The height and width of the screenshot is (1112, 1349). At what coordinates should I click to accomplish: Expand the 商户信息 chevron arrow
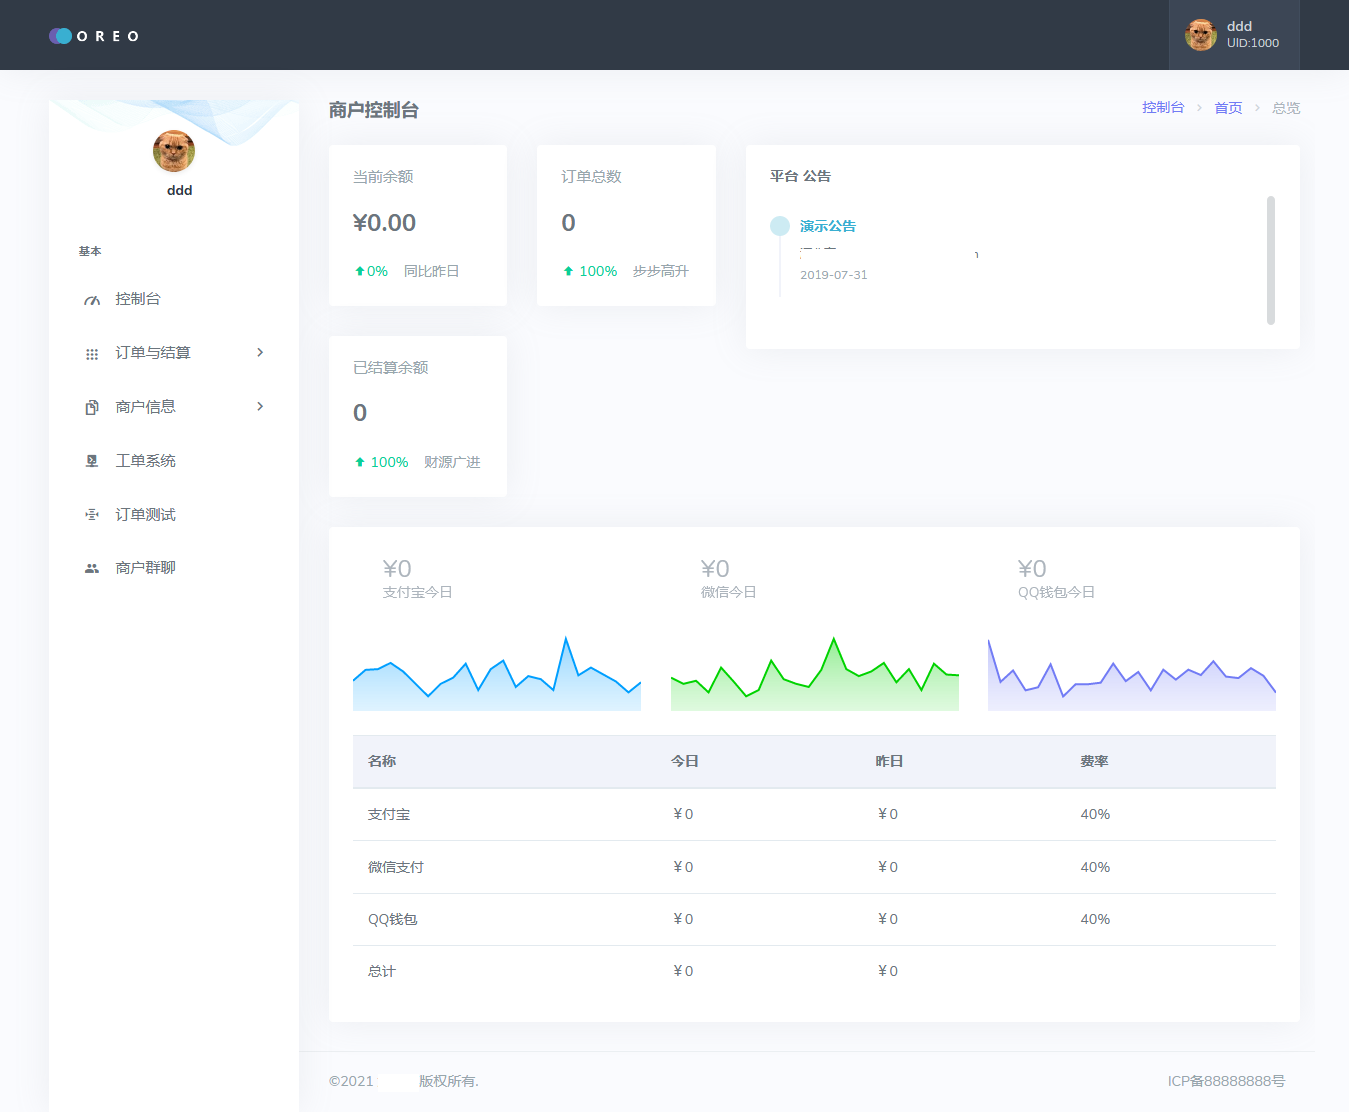(260, 407)
